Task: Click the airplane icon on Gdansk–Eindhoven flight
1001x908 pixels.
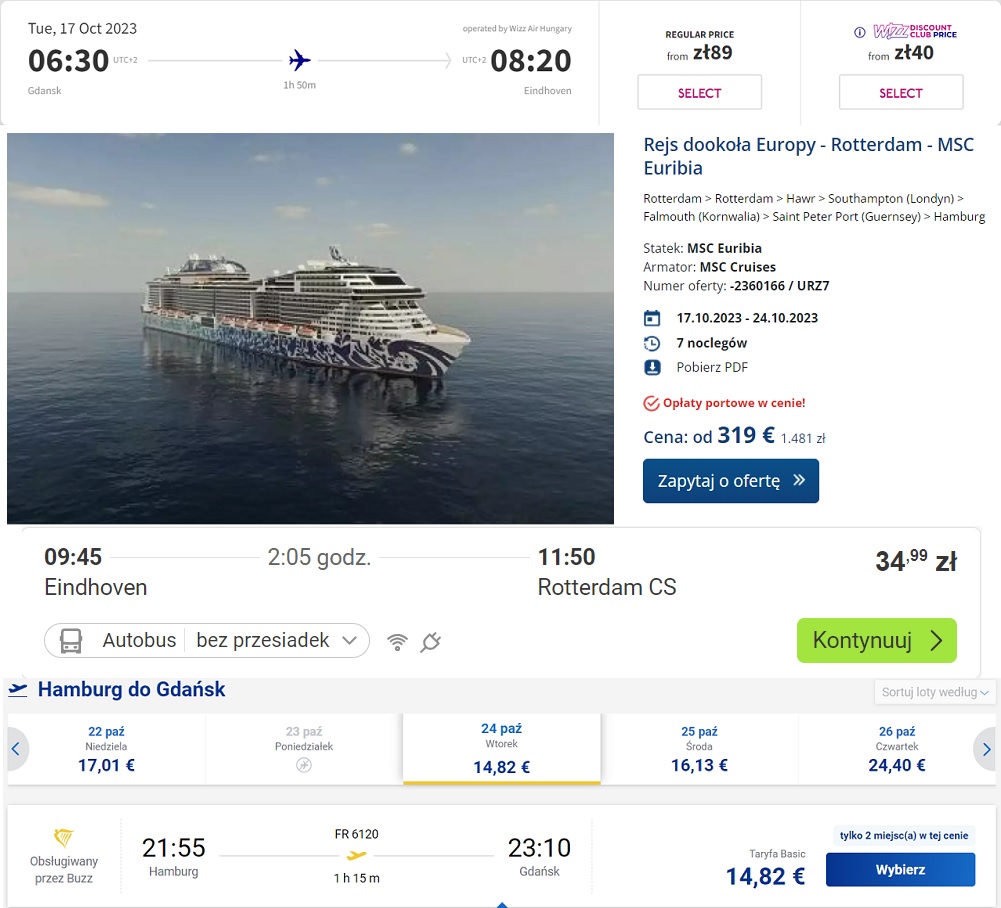Action: pyautogui.click(x=299, y=61)
